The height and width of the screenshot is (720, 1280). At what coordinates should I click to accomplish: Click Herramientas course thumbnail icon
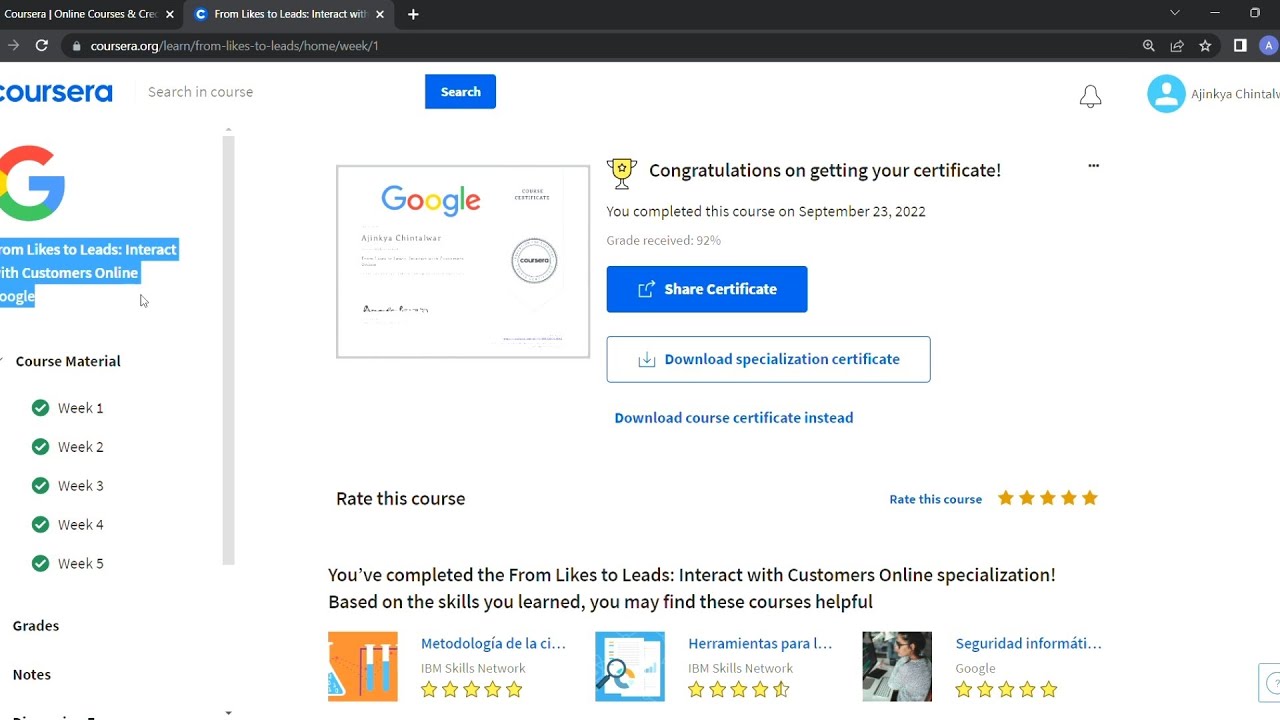pyautogui.click(x=630, y=666)
